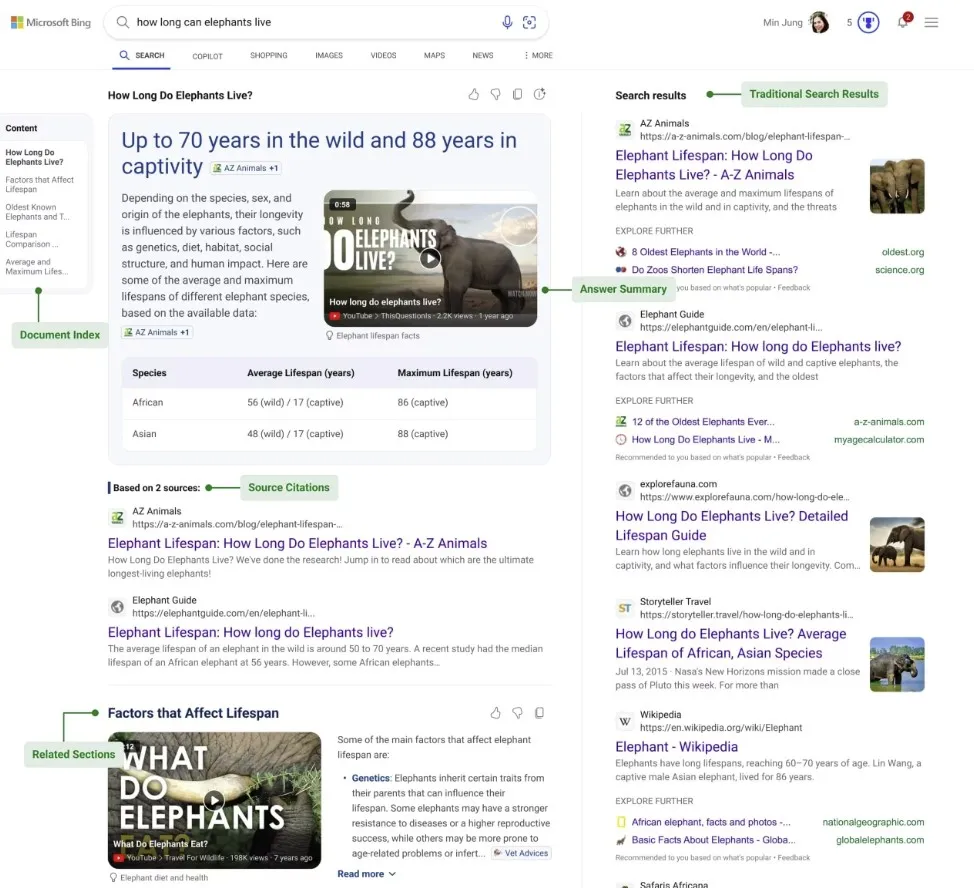
Task: Expand the More menu
Action: pyautogui.click(x=538, y=55)
